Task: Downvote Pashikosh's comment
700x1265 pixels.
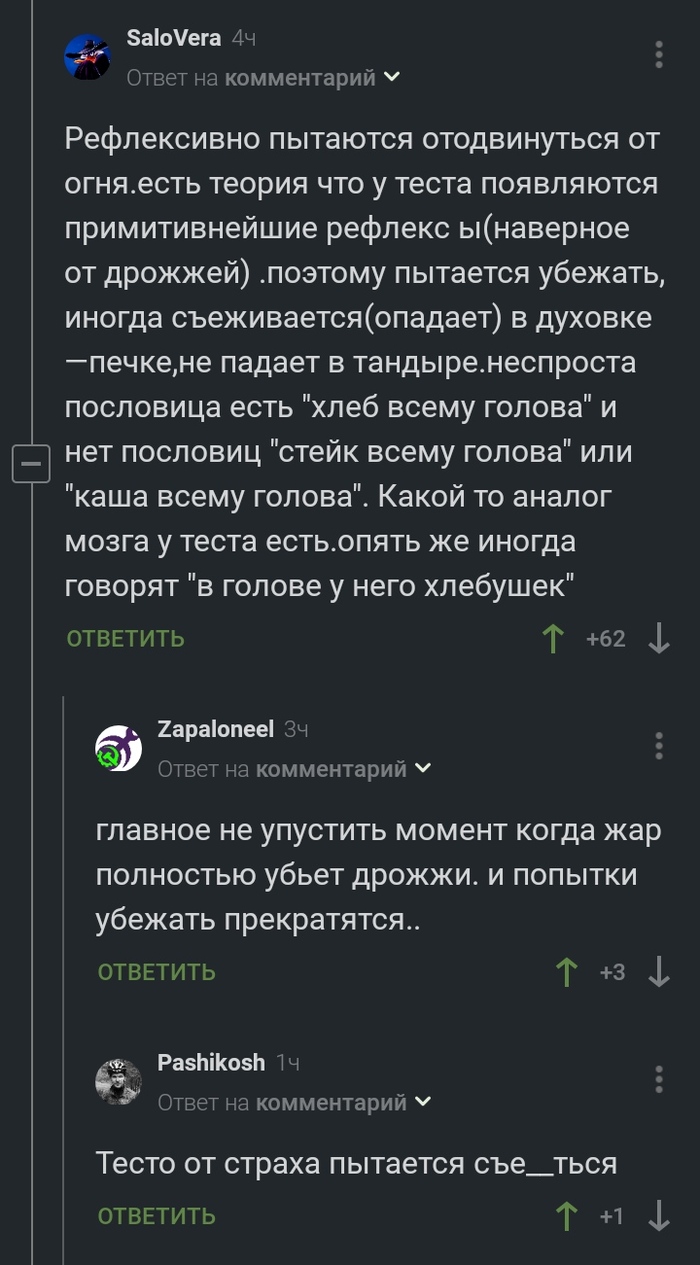Action: tap(659, 1216)
